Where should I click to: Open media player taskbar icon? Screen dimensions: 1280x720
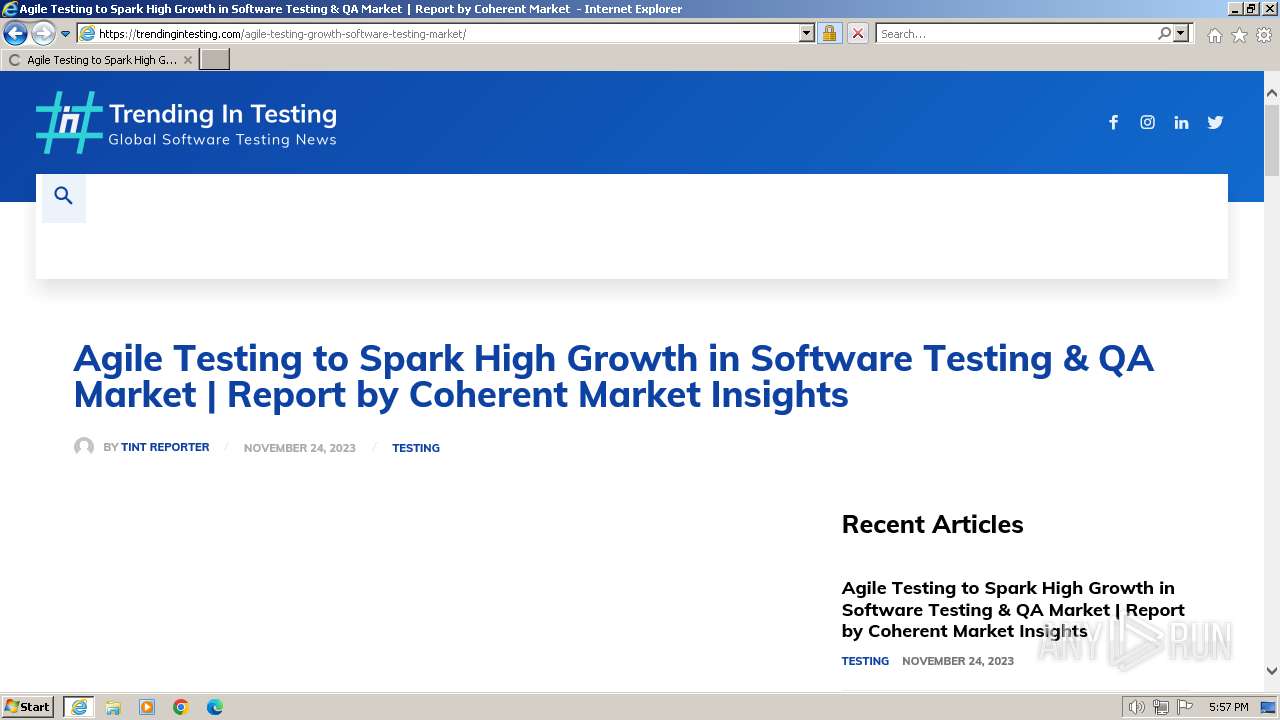click(147, 707)
